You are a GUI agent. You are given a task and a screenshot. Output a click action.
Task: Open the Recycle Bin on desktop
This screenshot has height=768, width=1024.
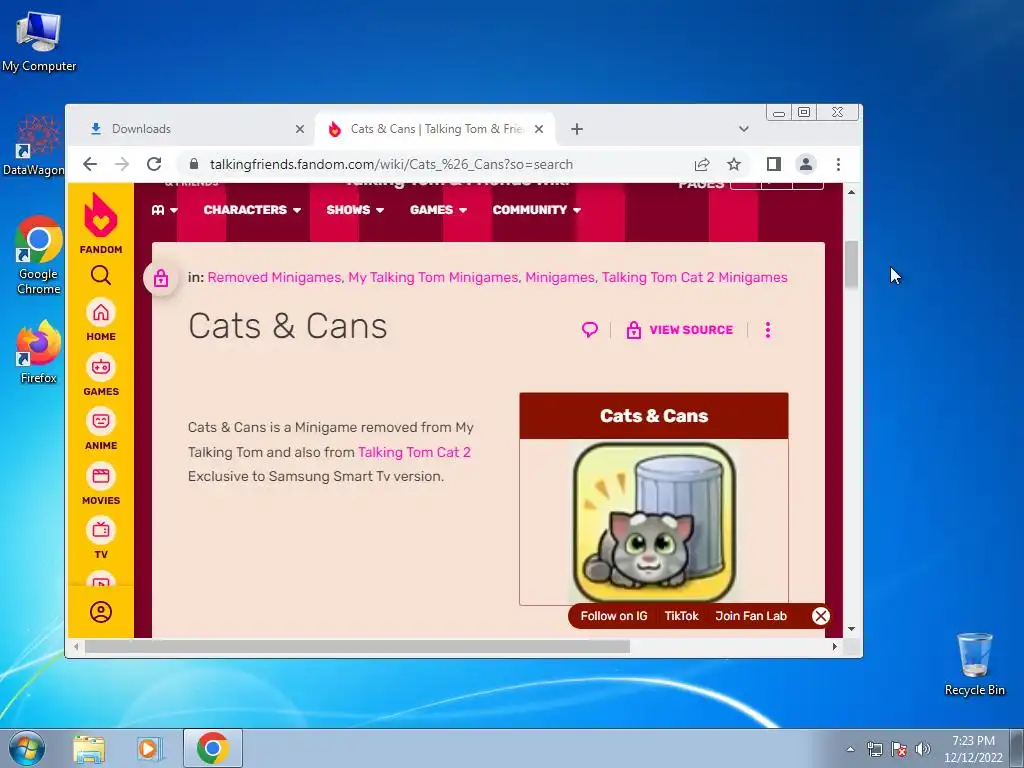[974, 664]
